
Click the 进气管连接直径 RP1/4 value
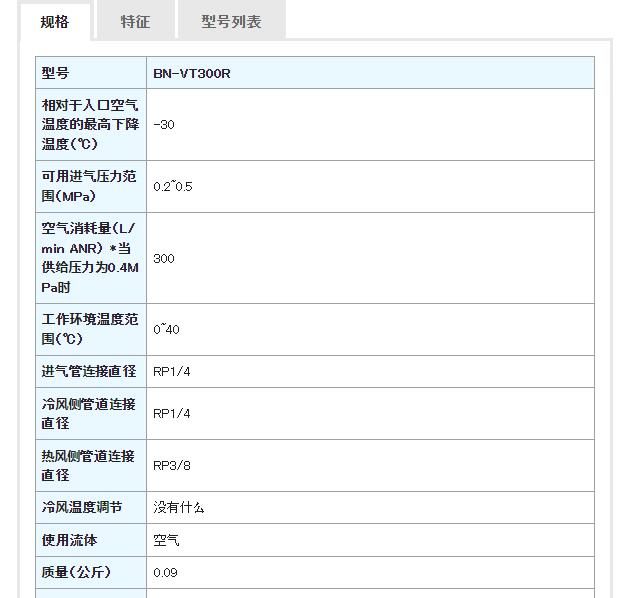pyautogui.click(x=172, y=371)
